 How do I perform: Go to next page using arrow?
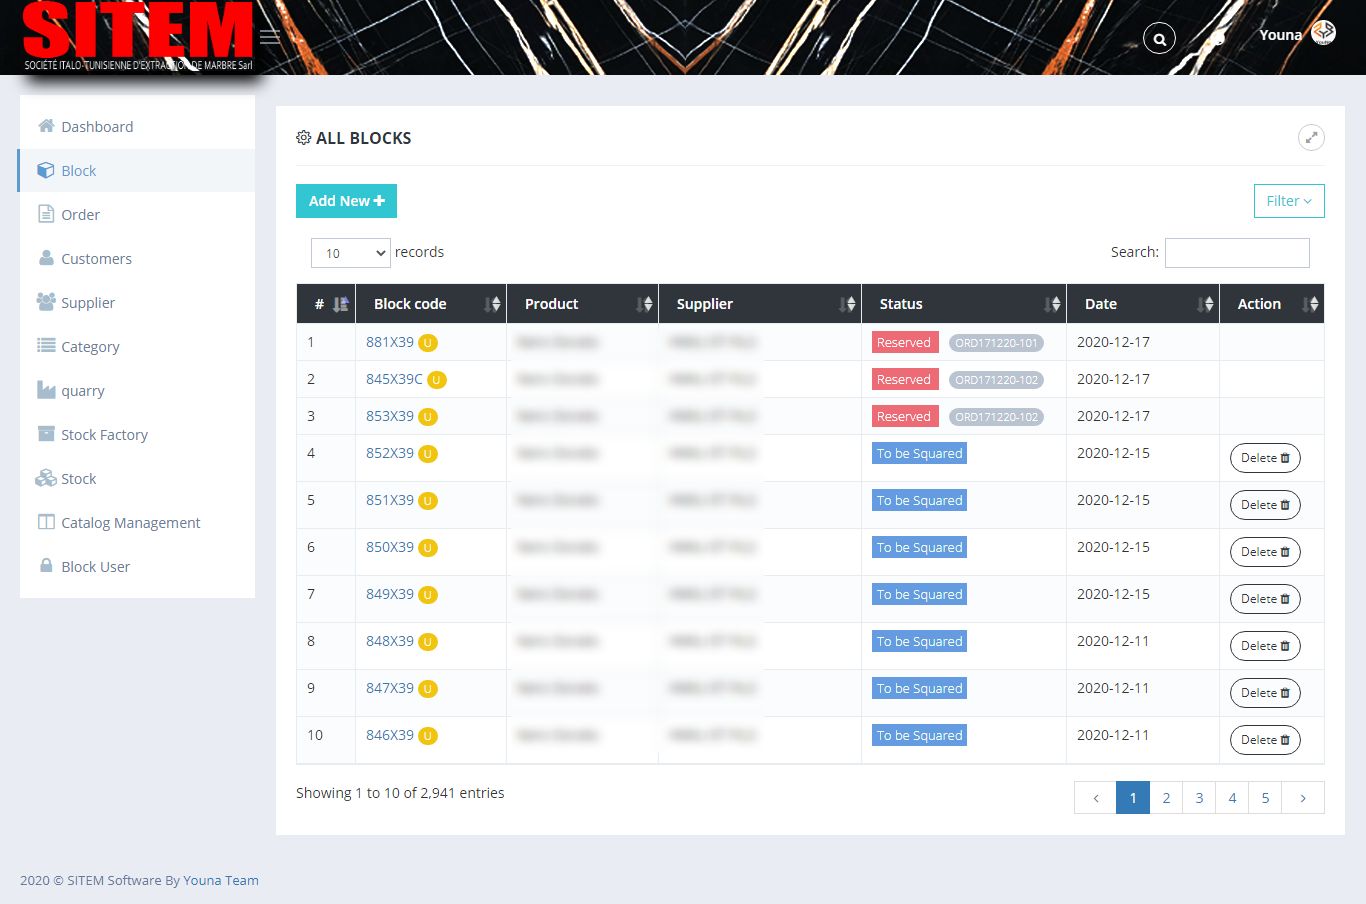click(x=1302, y=798)
